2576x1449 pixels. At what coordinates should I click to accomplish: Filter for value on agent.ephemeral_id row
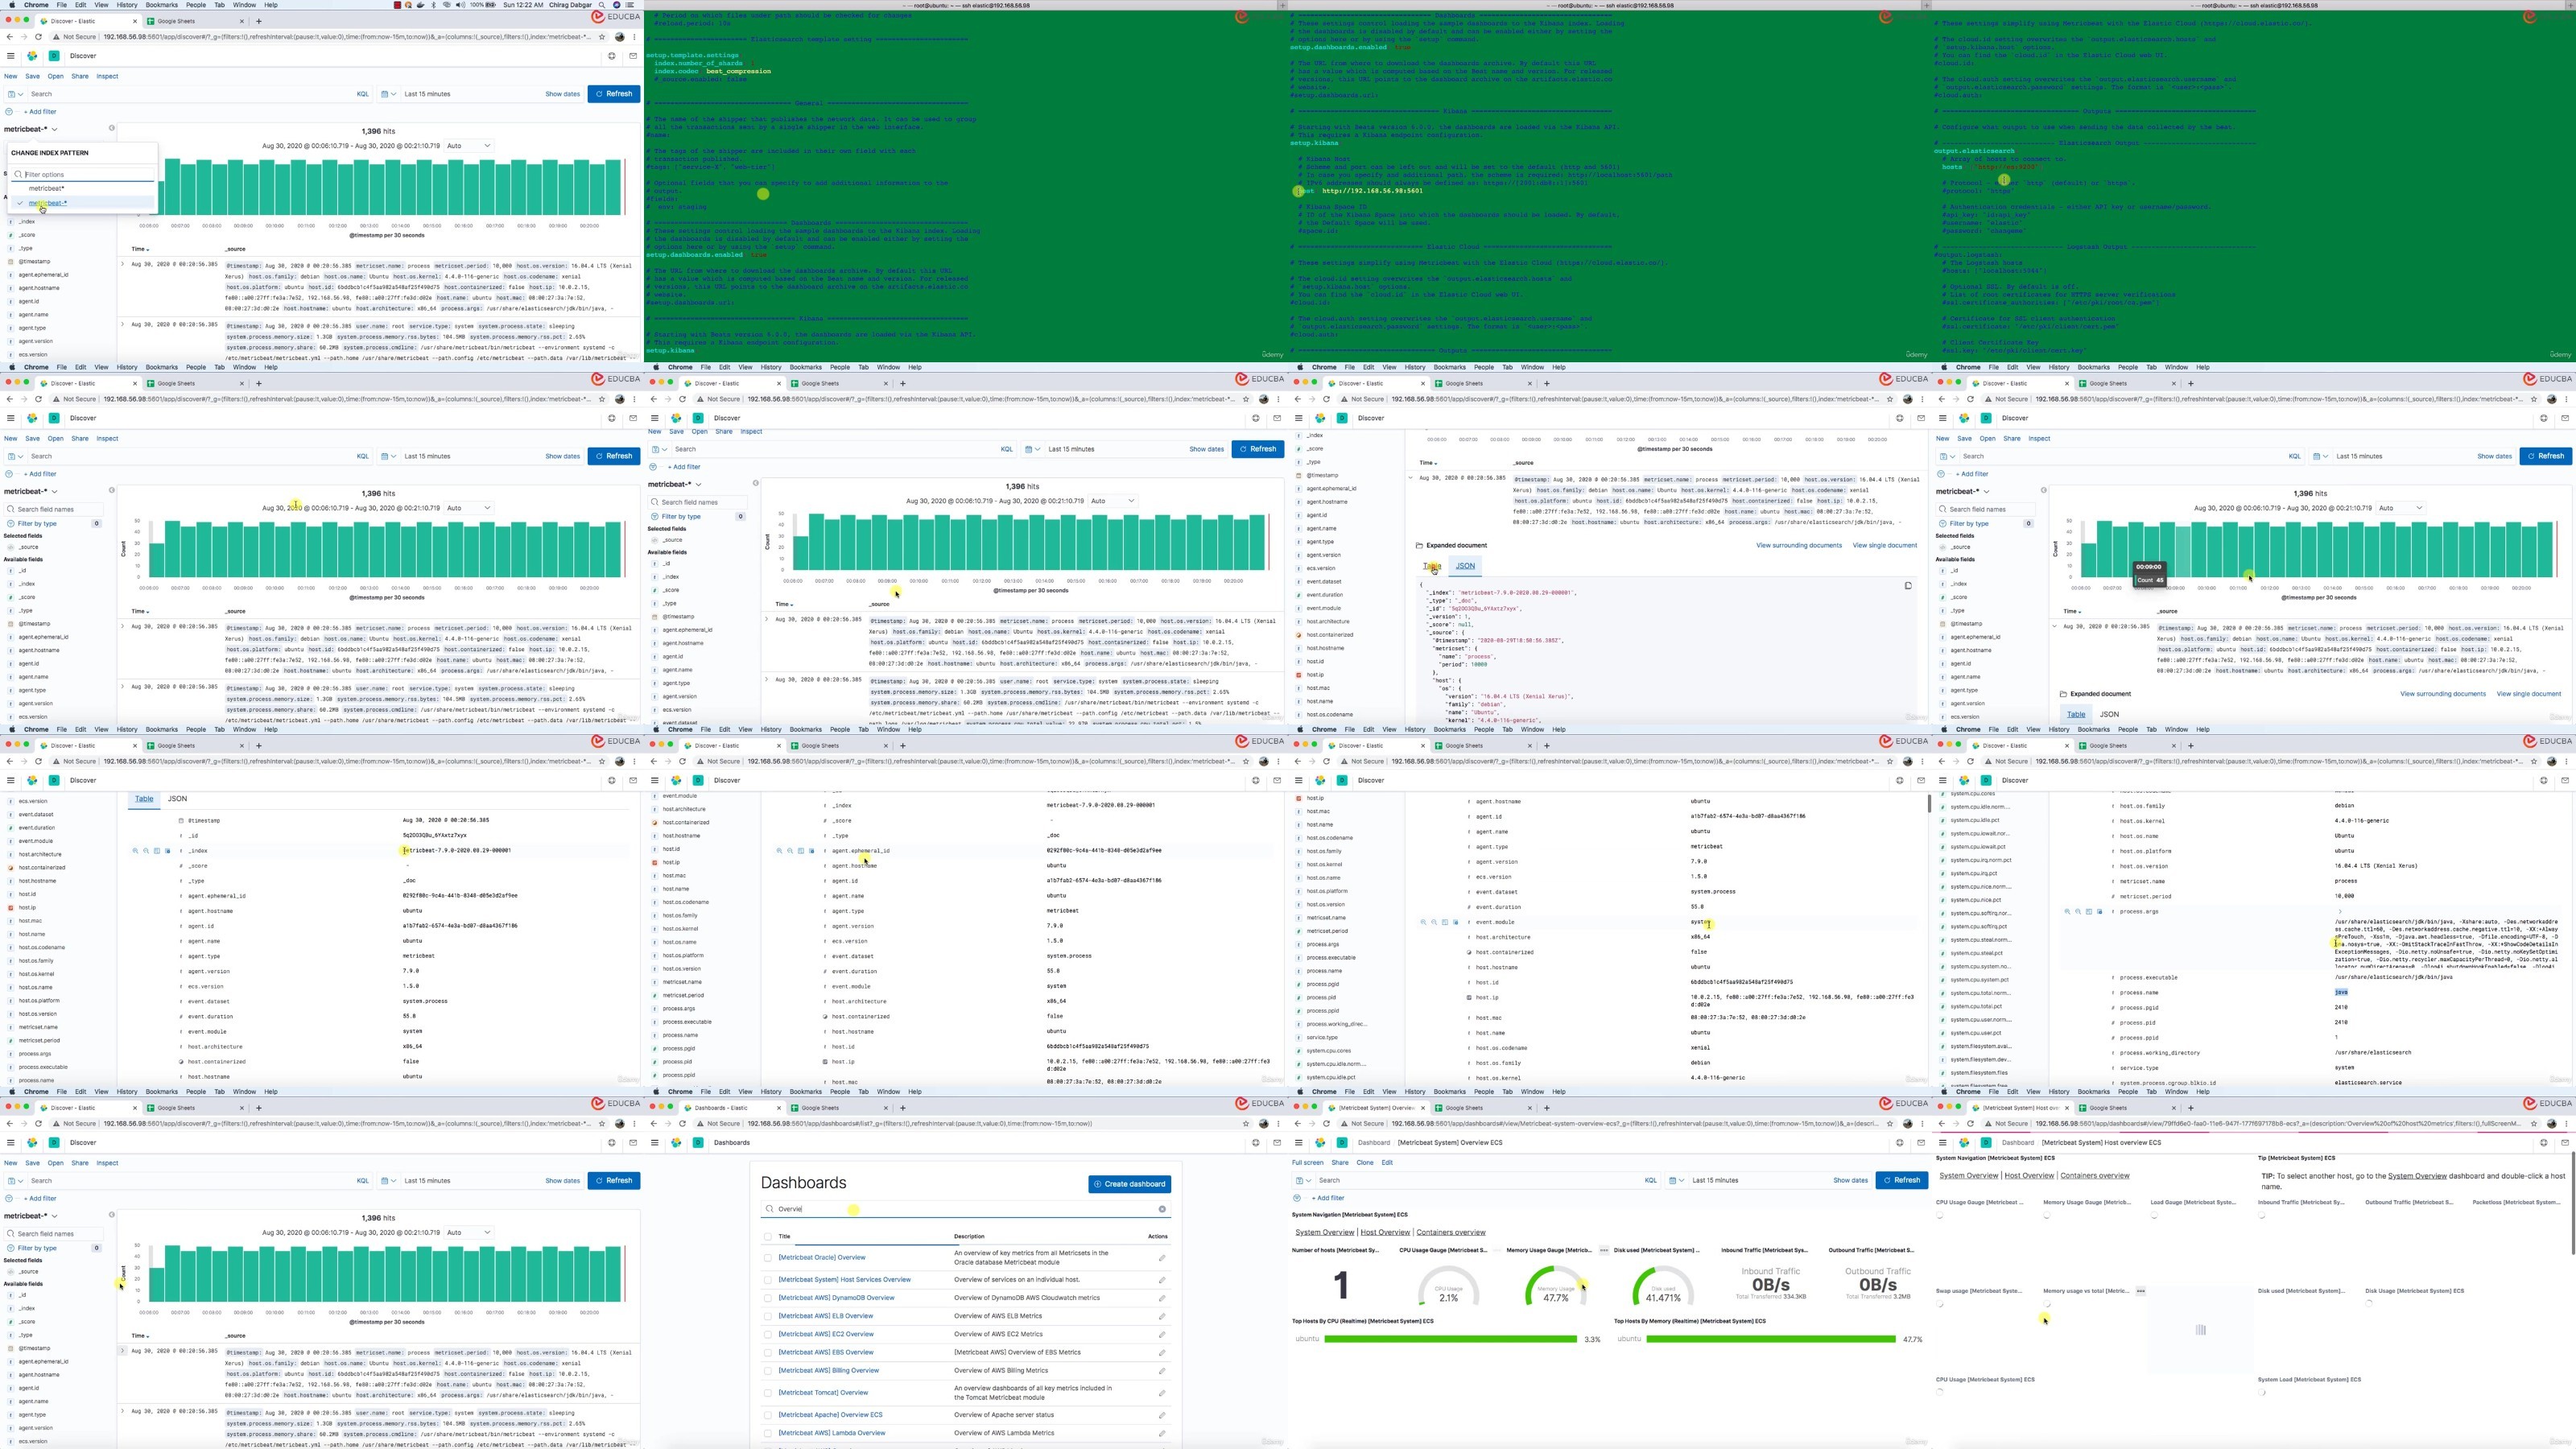tap(779, 851)
